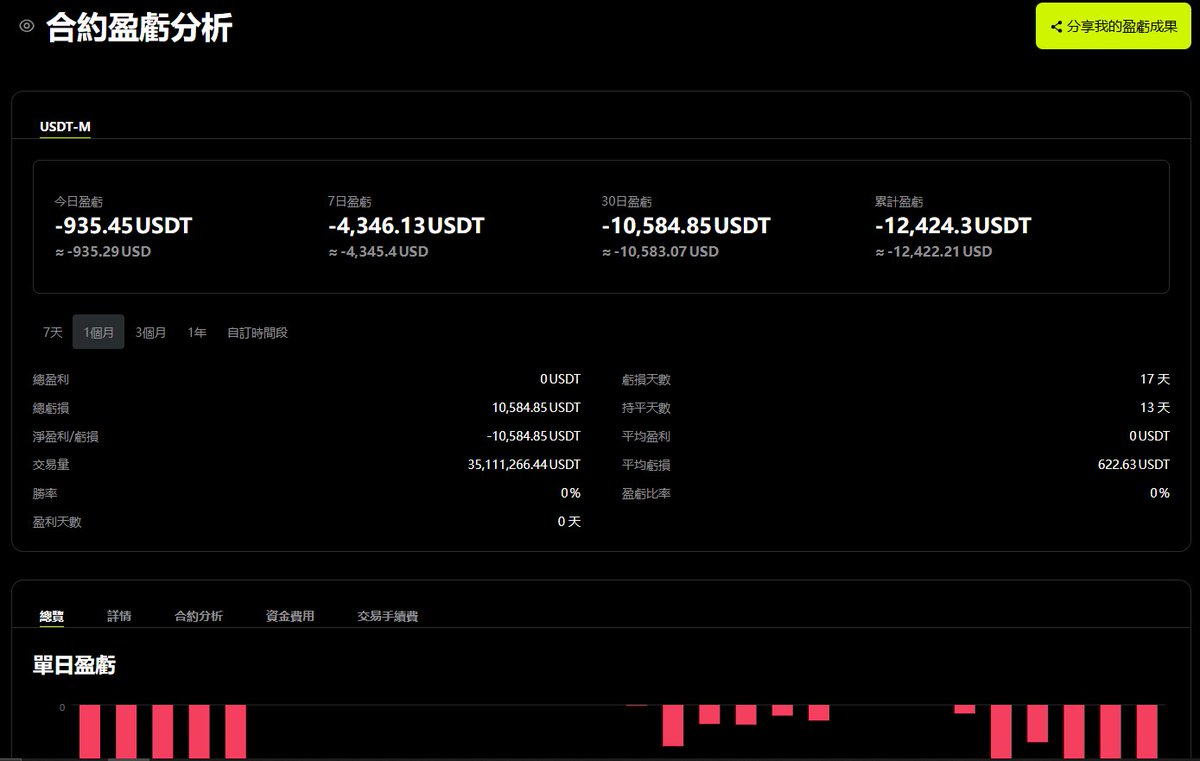Click the 交易量 row label

51,465
